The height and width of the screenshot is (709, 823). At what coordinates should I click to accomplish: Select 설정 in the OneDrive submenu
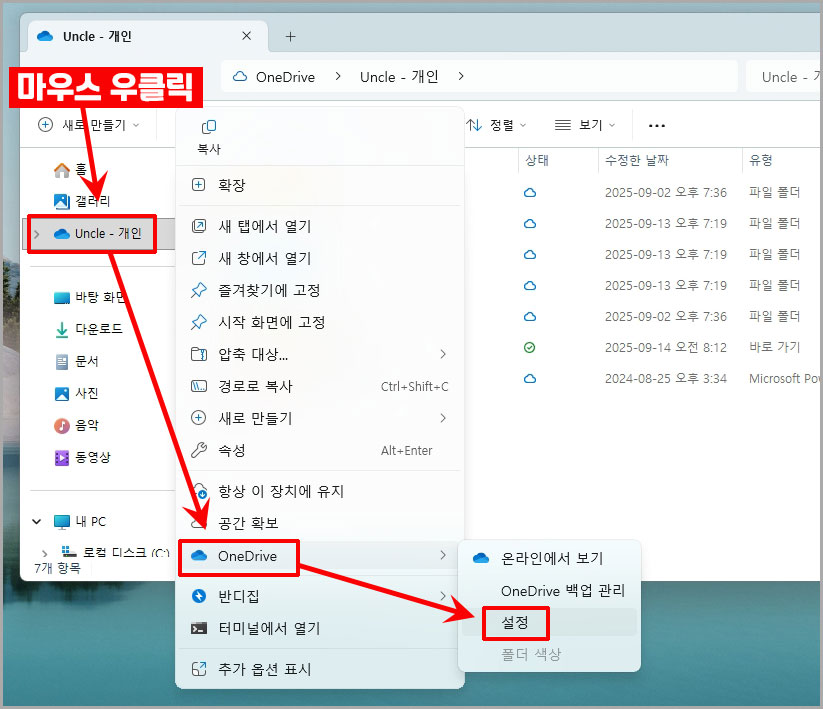pos(515,622)
